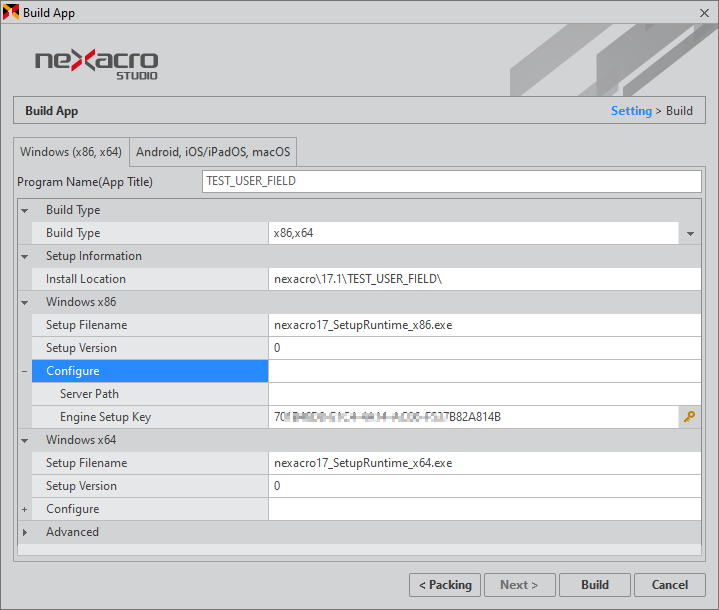Click the key icon beside Engine Setup Key
The width and height of the screenshot is (719, 610).
[x=689, y=417]
